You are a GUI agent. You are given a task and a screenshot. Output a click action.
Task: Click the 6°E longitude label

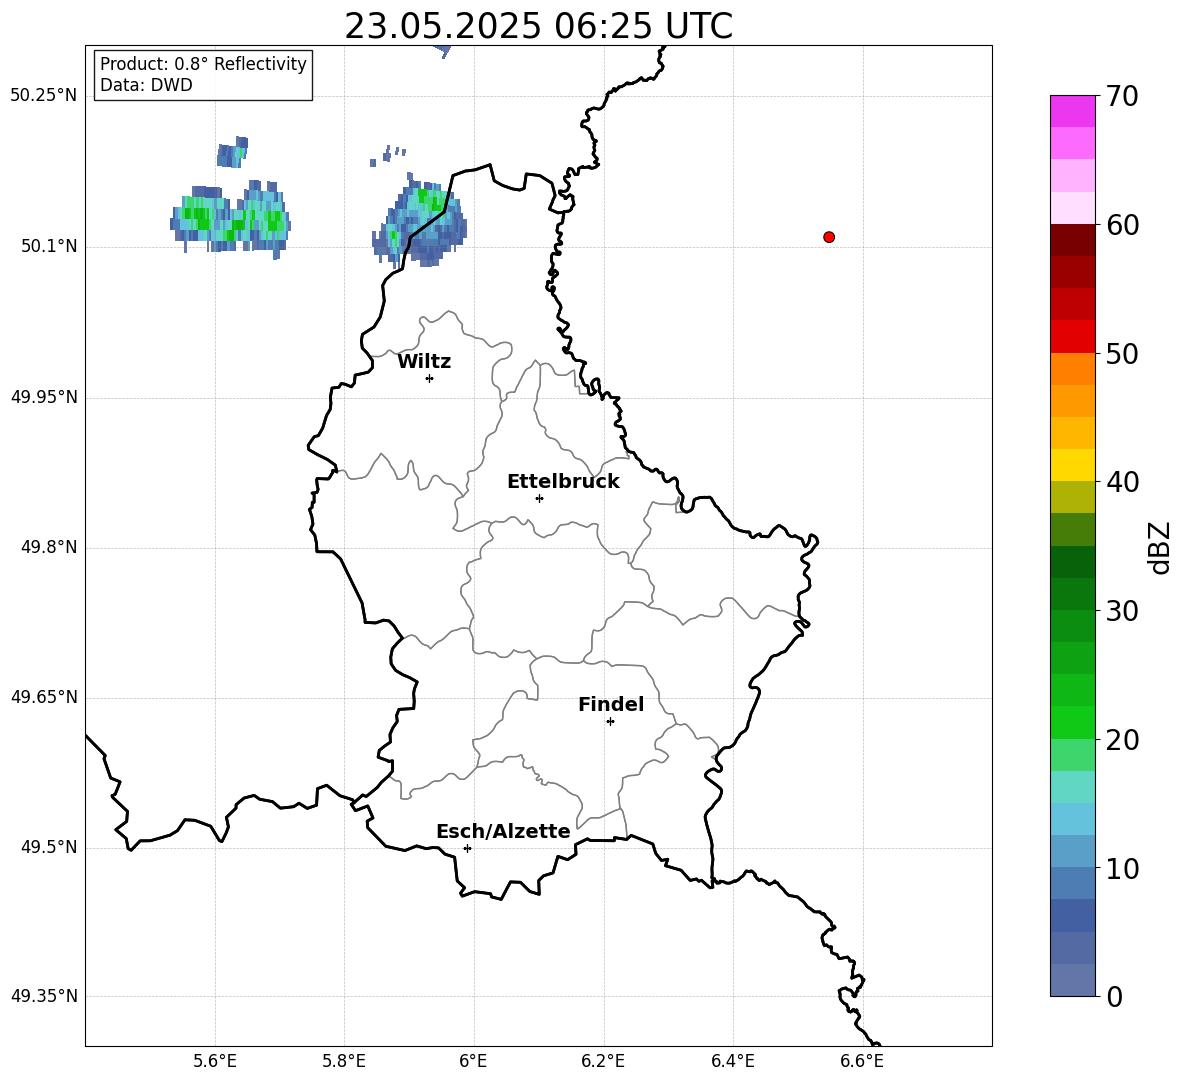(x=473, y=1061)
